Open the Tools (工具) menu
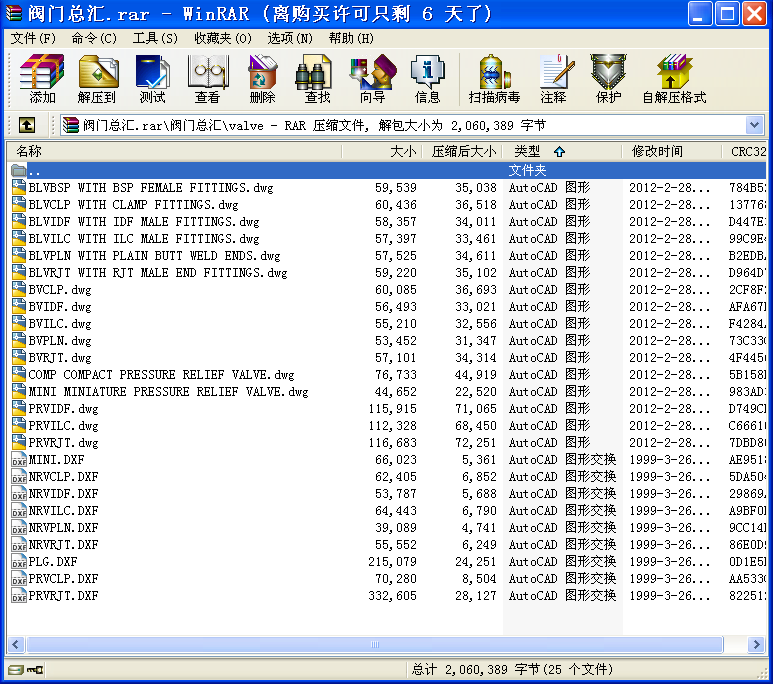Viewport: 773px width, 684px height. pos(155,38)
